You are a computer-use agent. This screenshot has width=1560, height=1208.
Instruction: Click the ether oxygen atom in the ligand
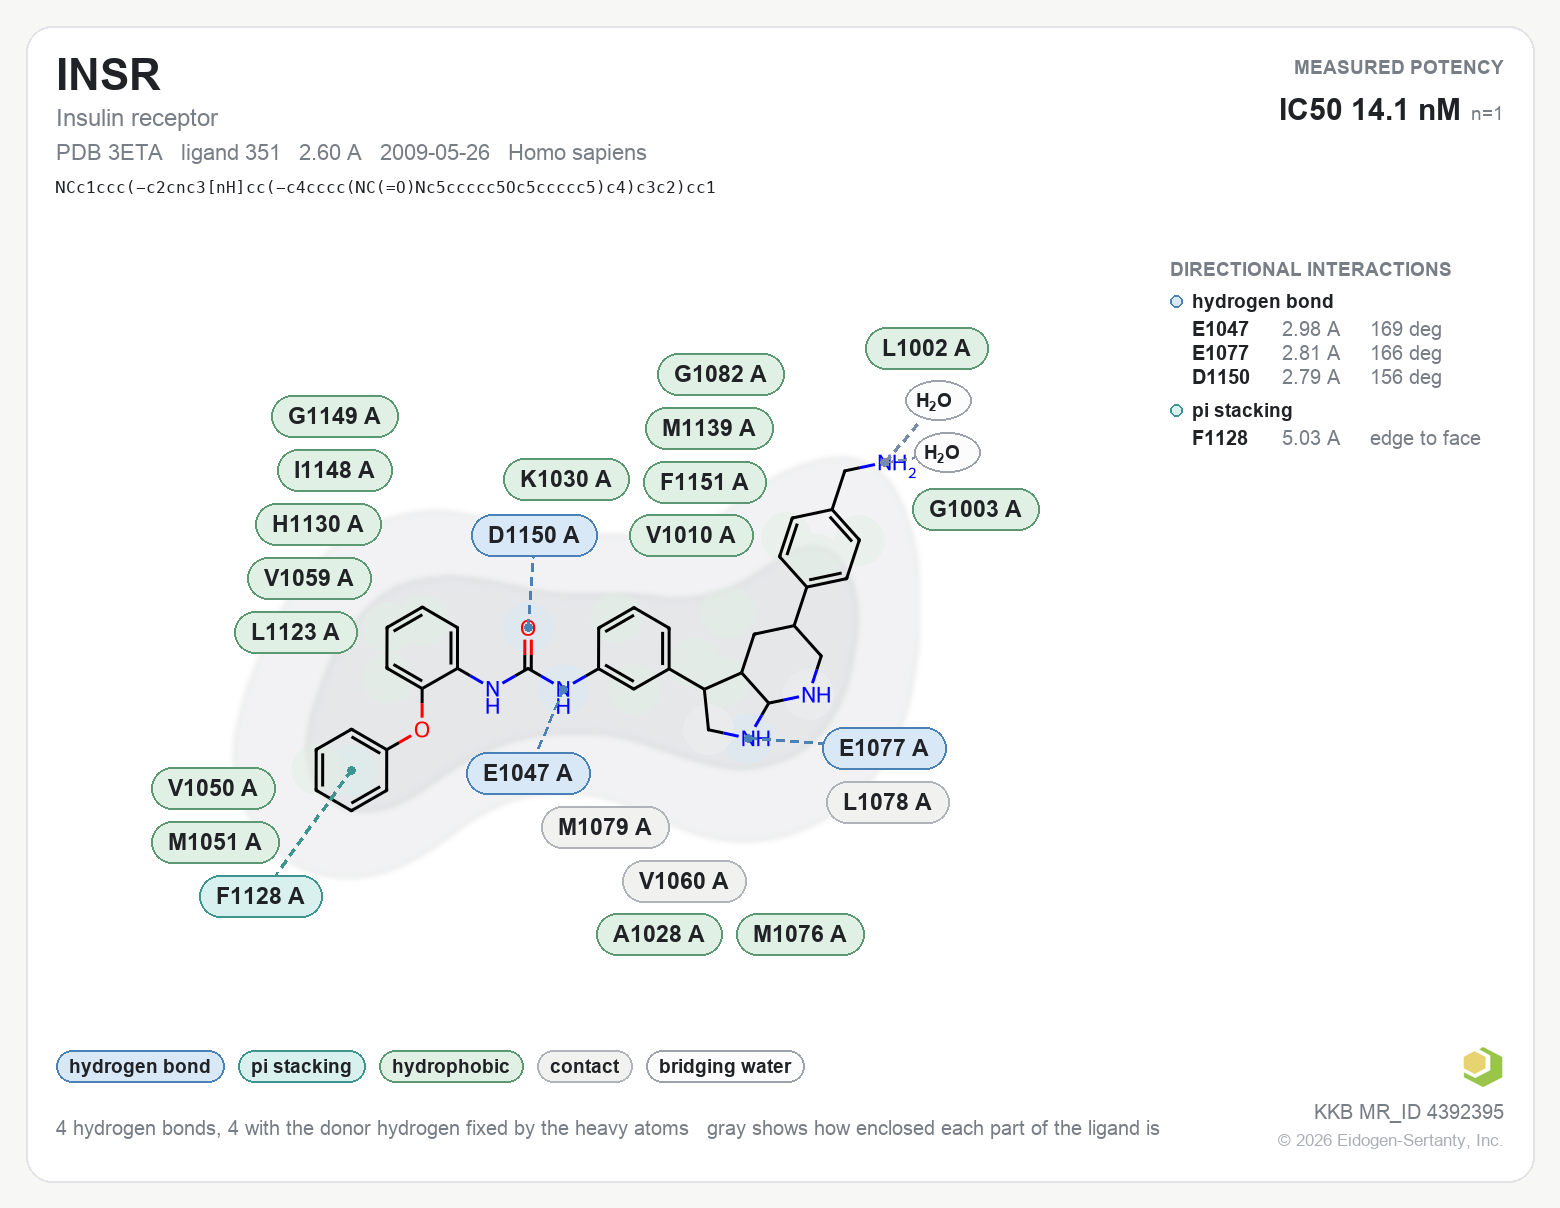pos(422,731)
